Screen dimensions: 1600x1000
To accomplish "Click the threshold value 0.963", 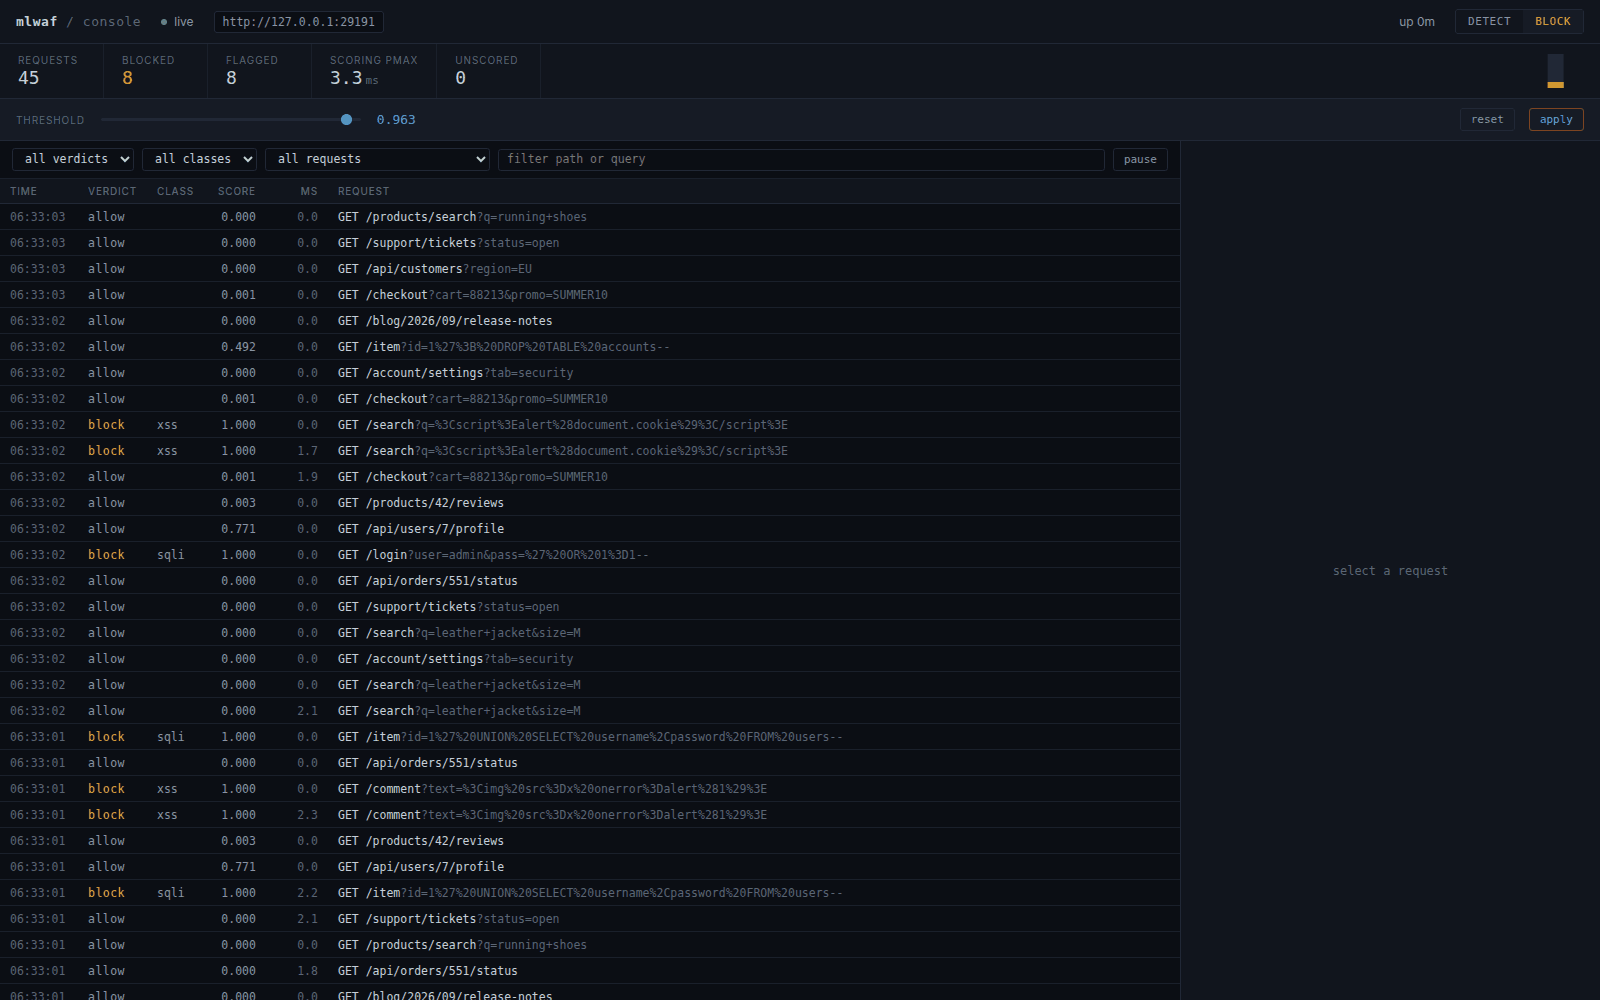I will 396,120.
